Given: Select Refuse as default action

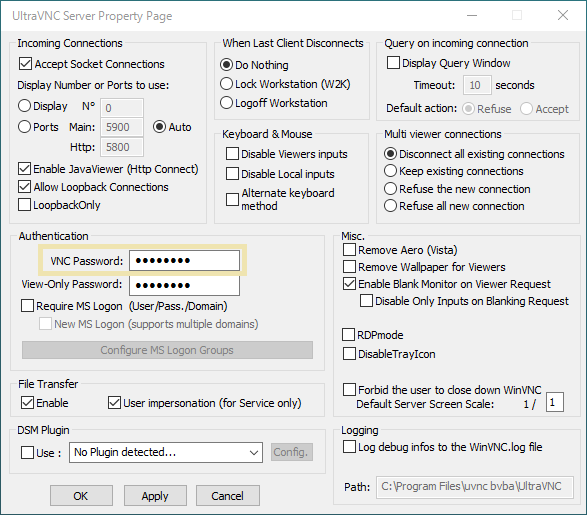Looking at the screenshot, I should [x=468, y=109].
